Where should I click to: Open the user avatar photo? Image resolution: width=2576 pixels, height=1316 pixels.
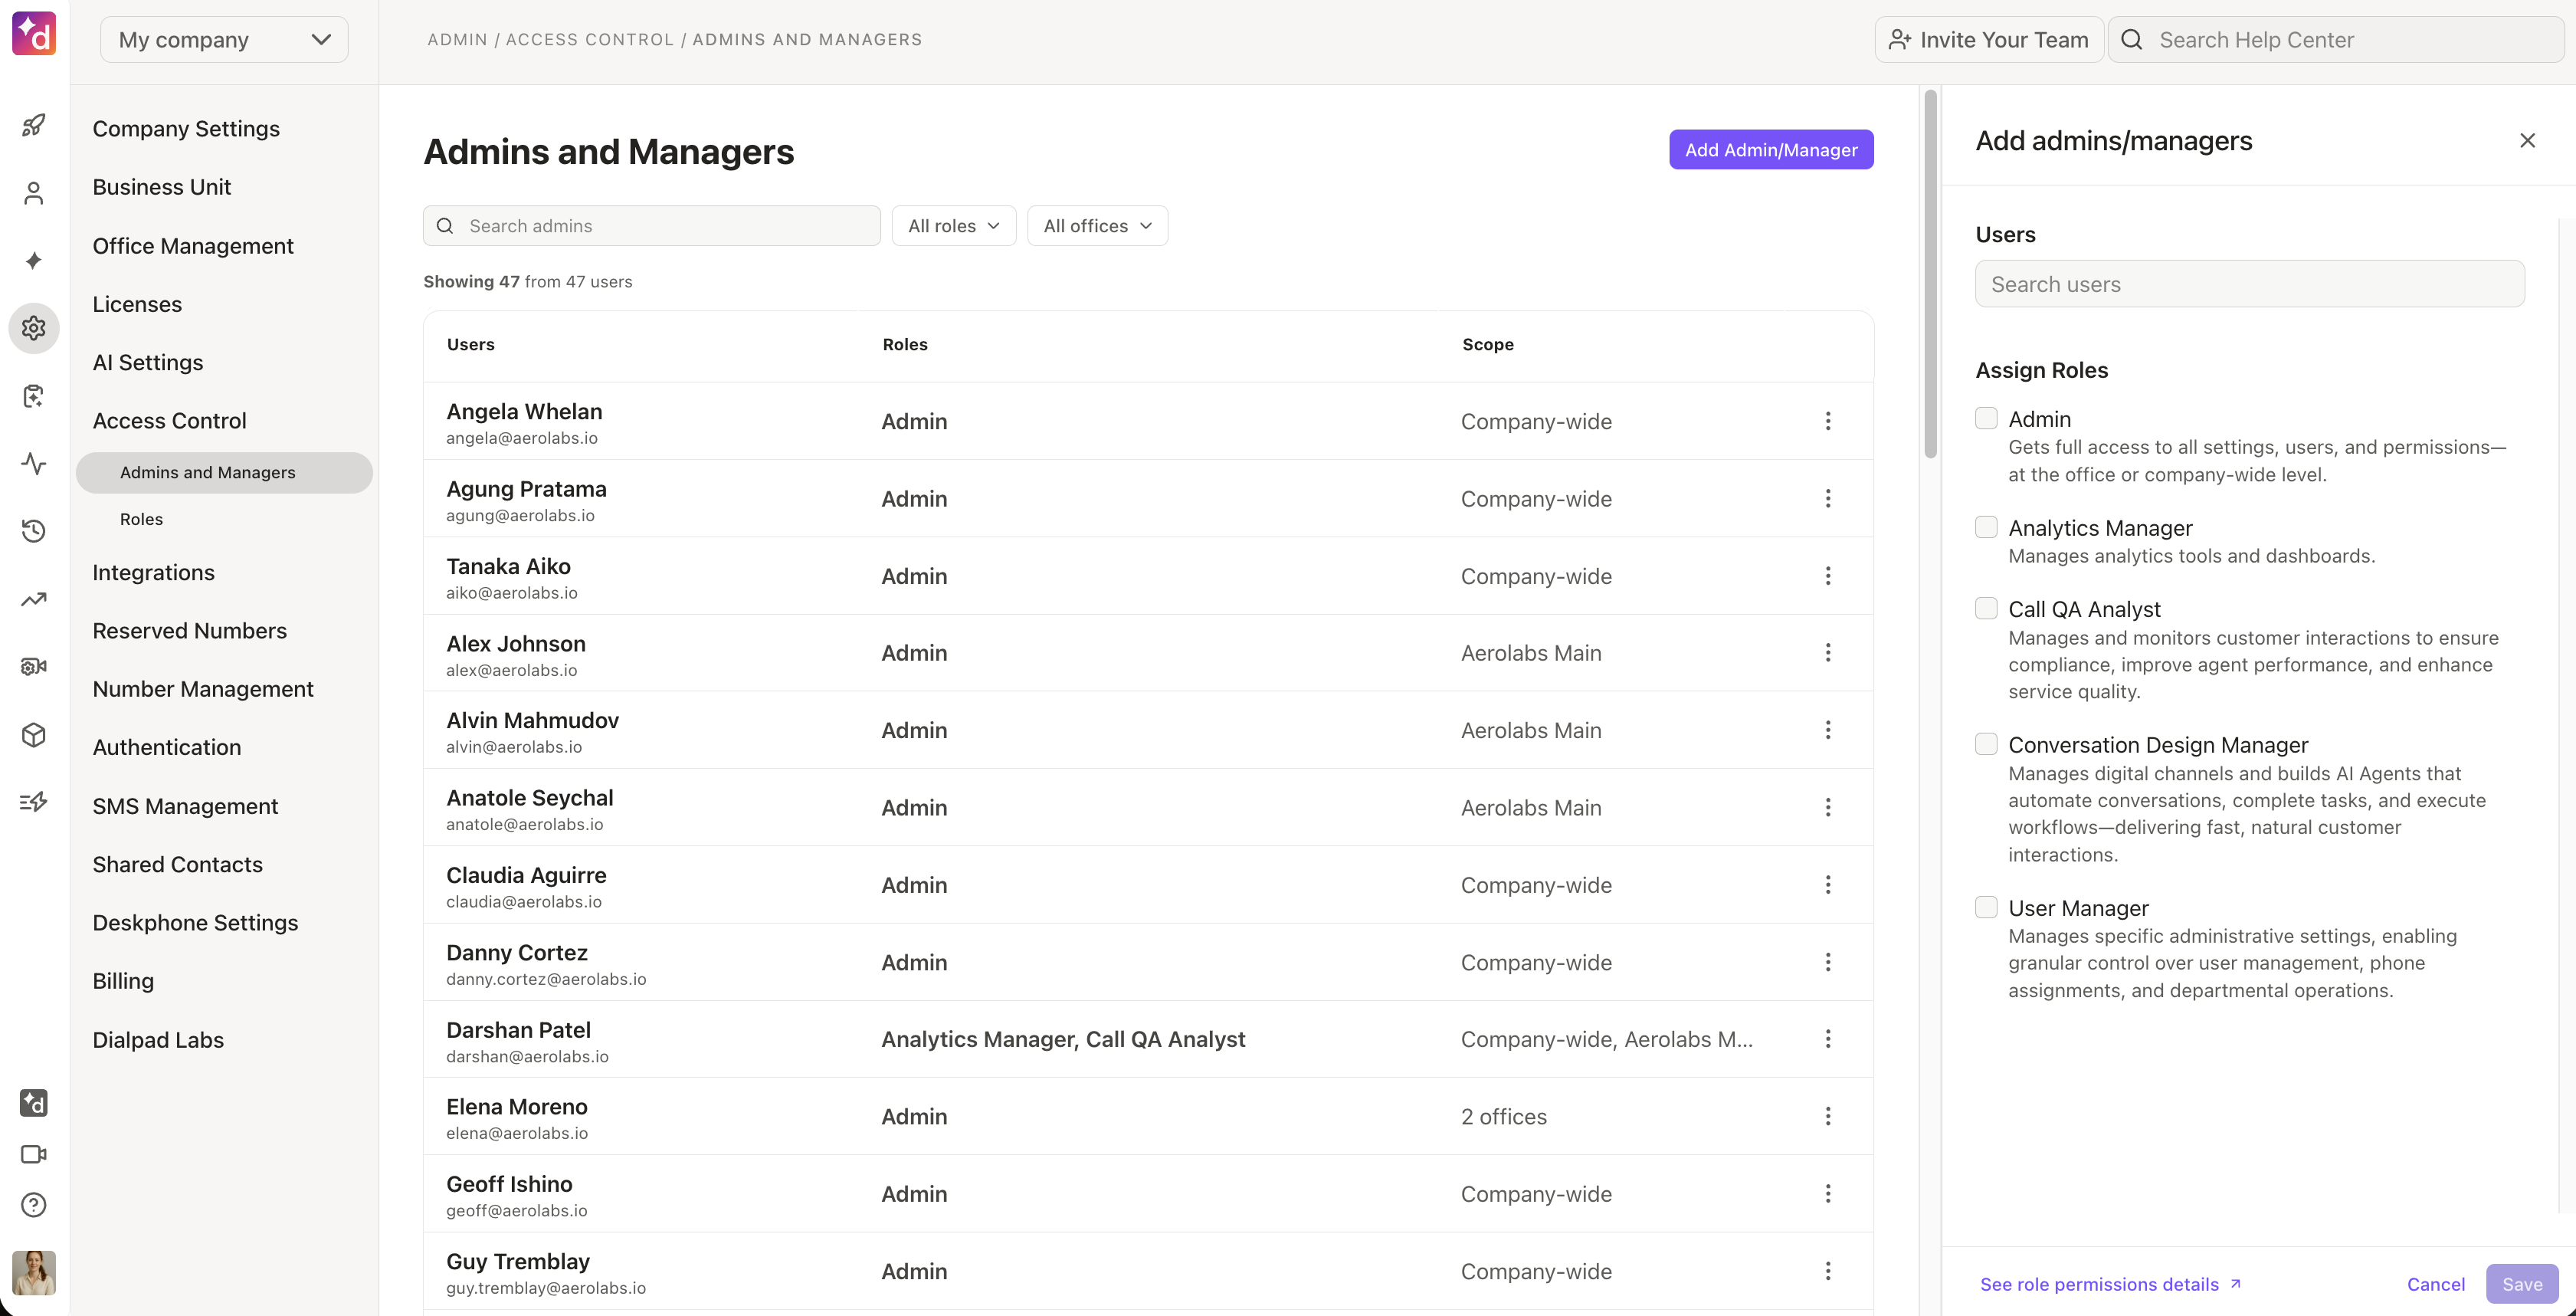34,1273
